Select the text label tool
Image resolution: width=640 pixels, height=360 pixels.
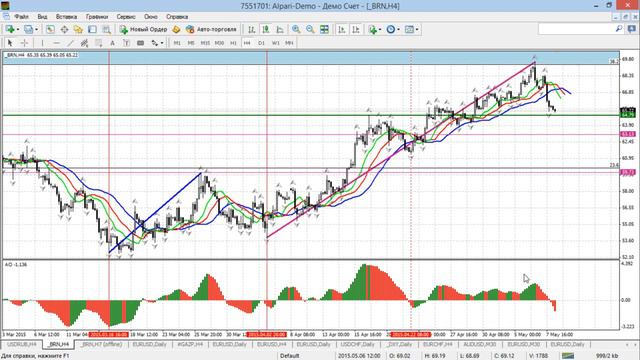pos(126,43)
